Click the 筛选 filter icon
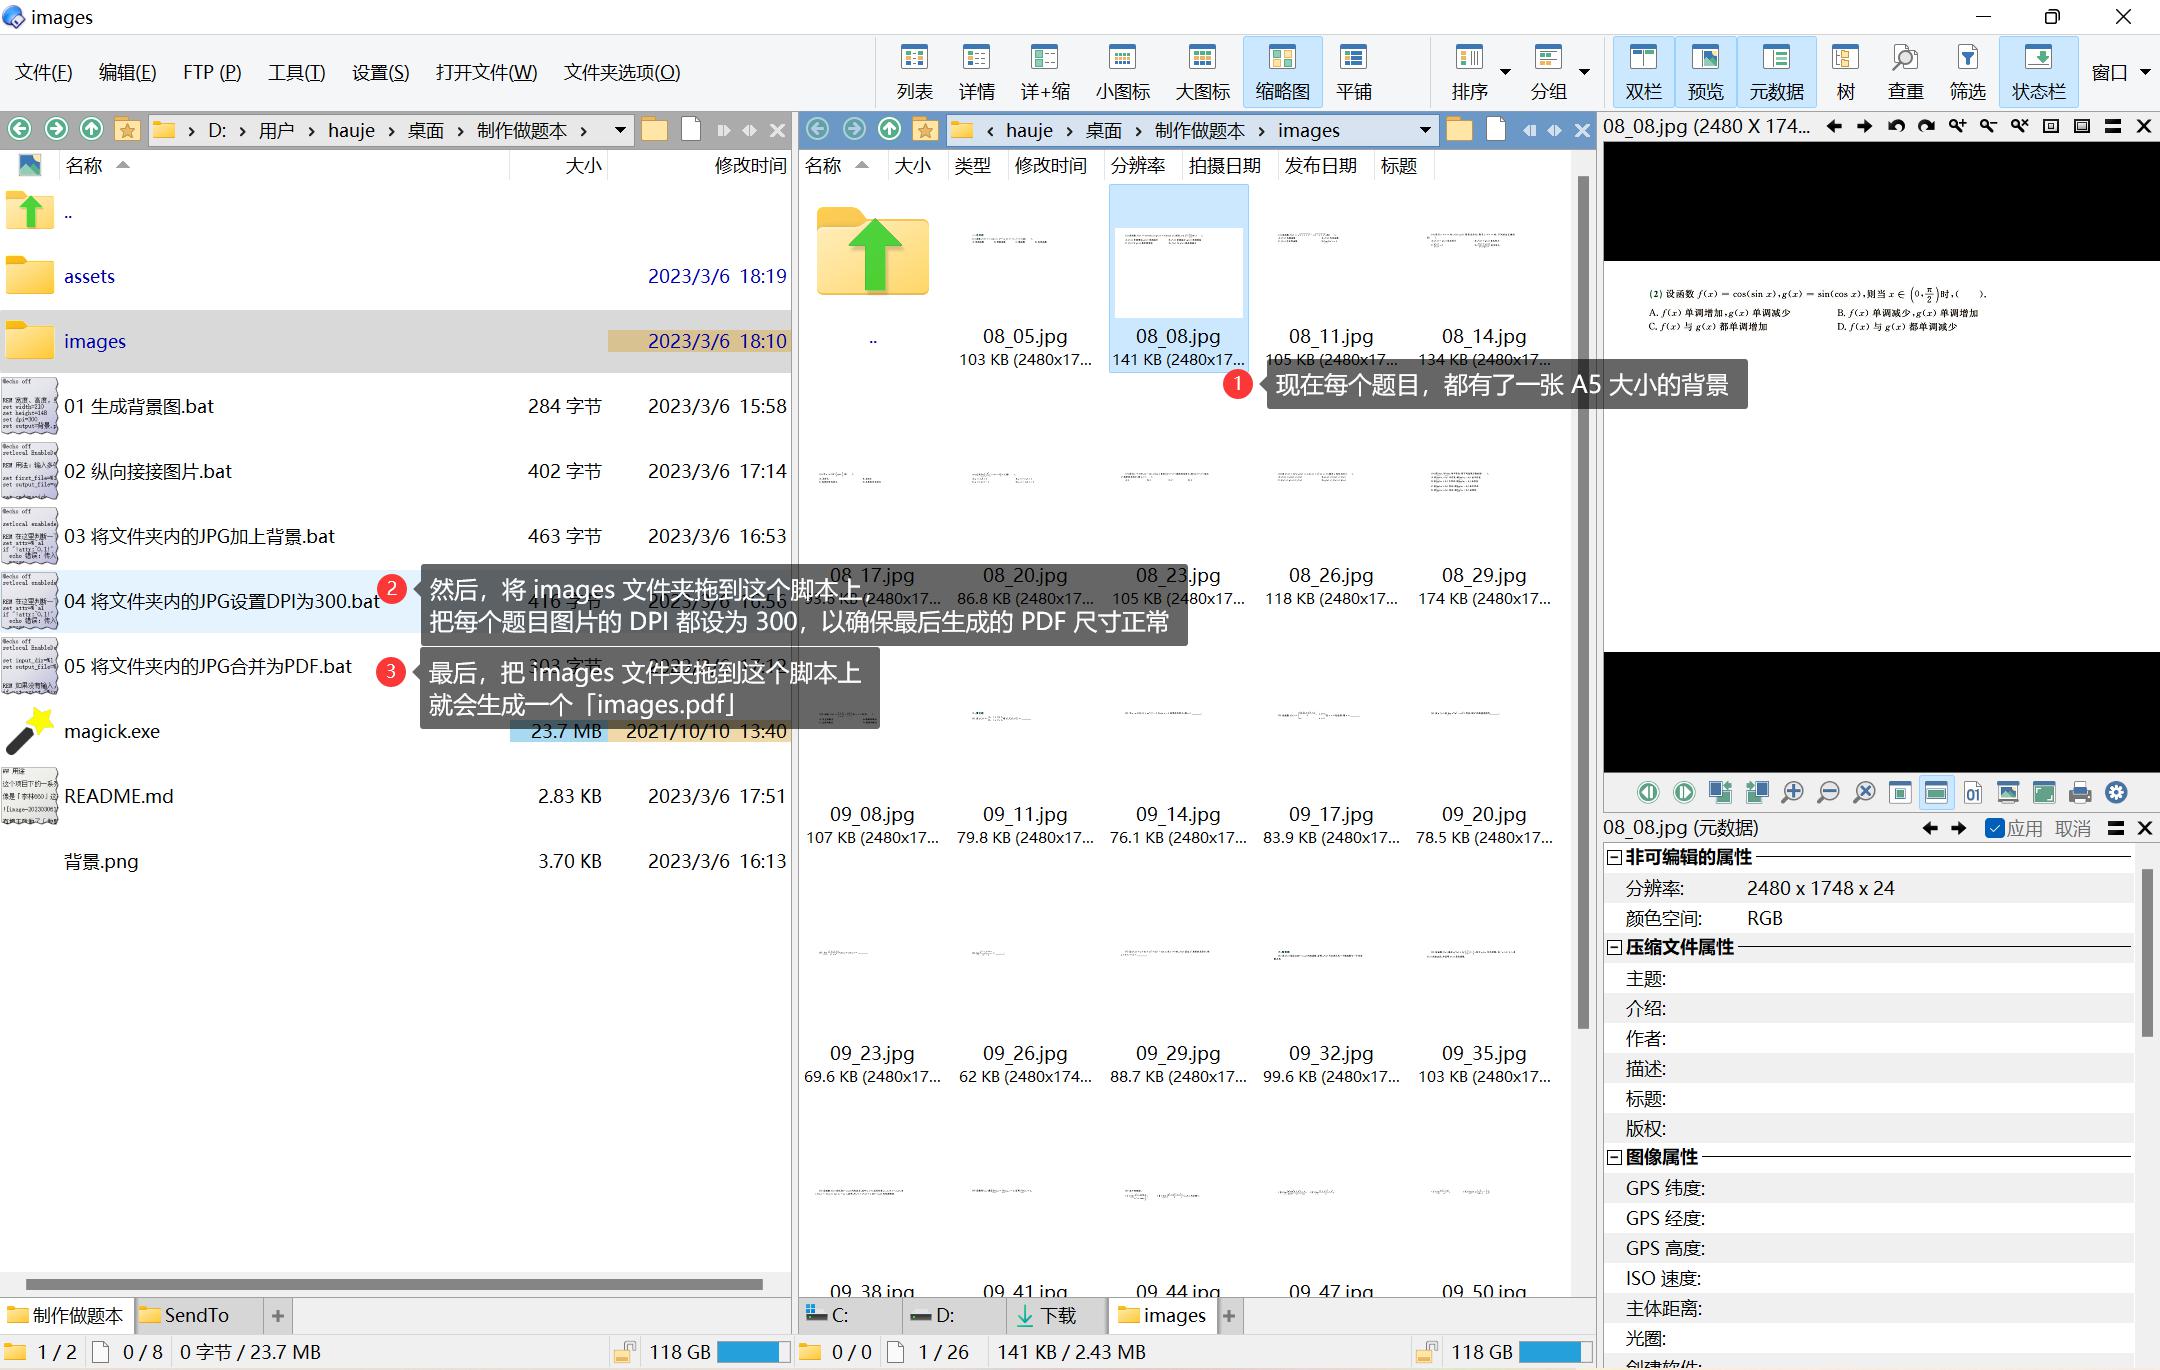The height and width of the screenshot is (1370, 2160). tap(1967, 72)
